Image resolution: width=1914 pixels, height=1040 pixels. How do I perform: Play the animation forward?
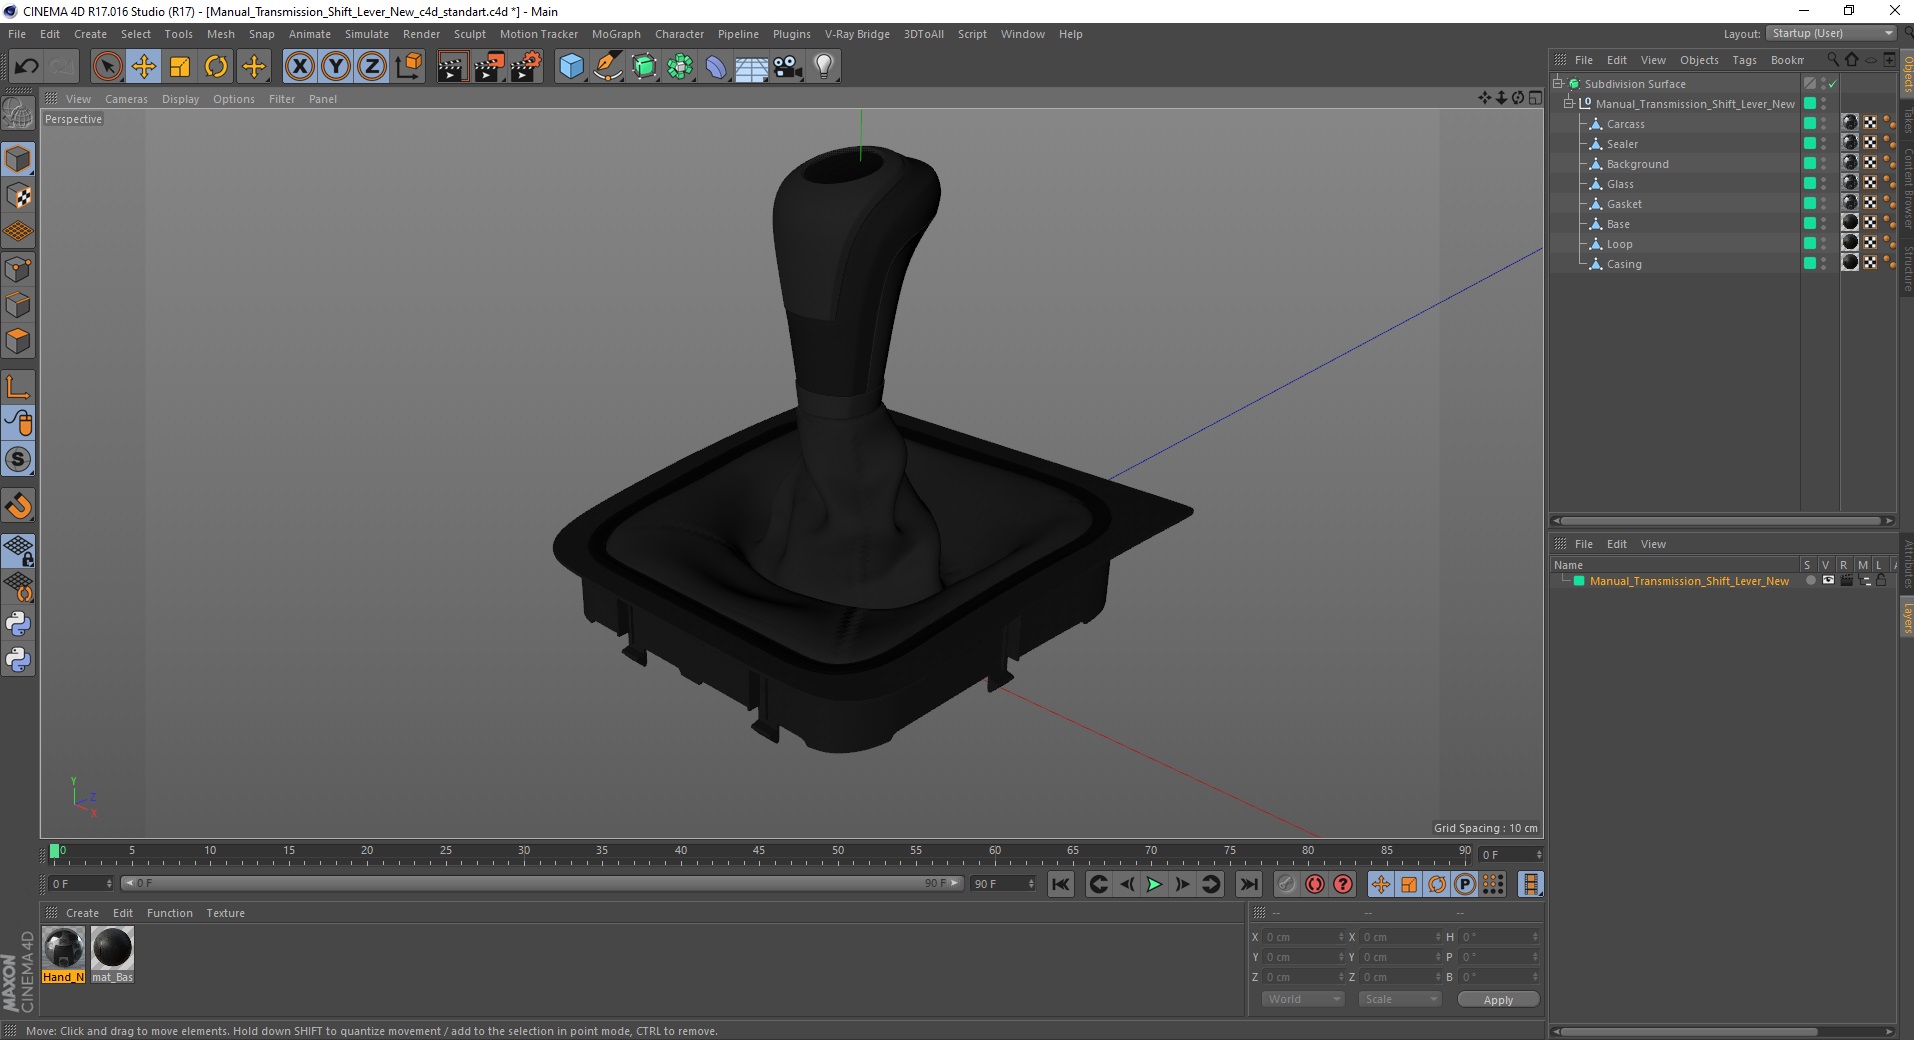pyautogui.click(x=1154, y=884)
